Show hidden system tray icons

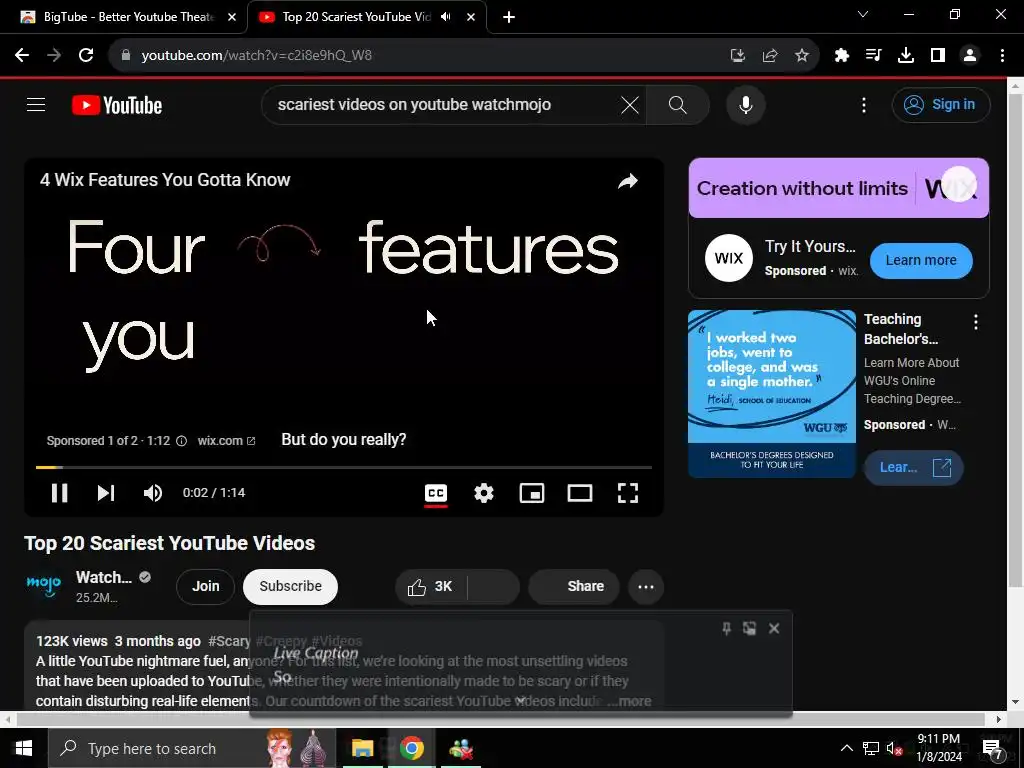click(846, 748)
